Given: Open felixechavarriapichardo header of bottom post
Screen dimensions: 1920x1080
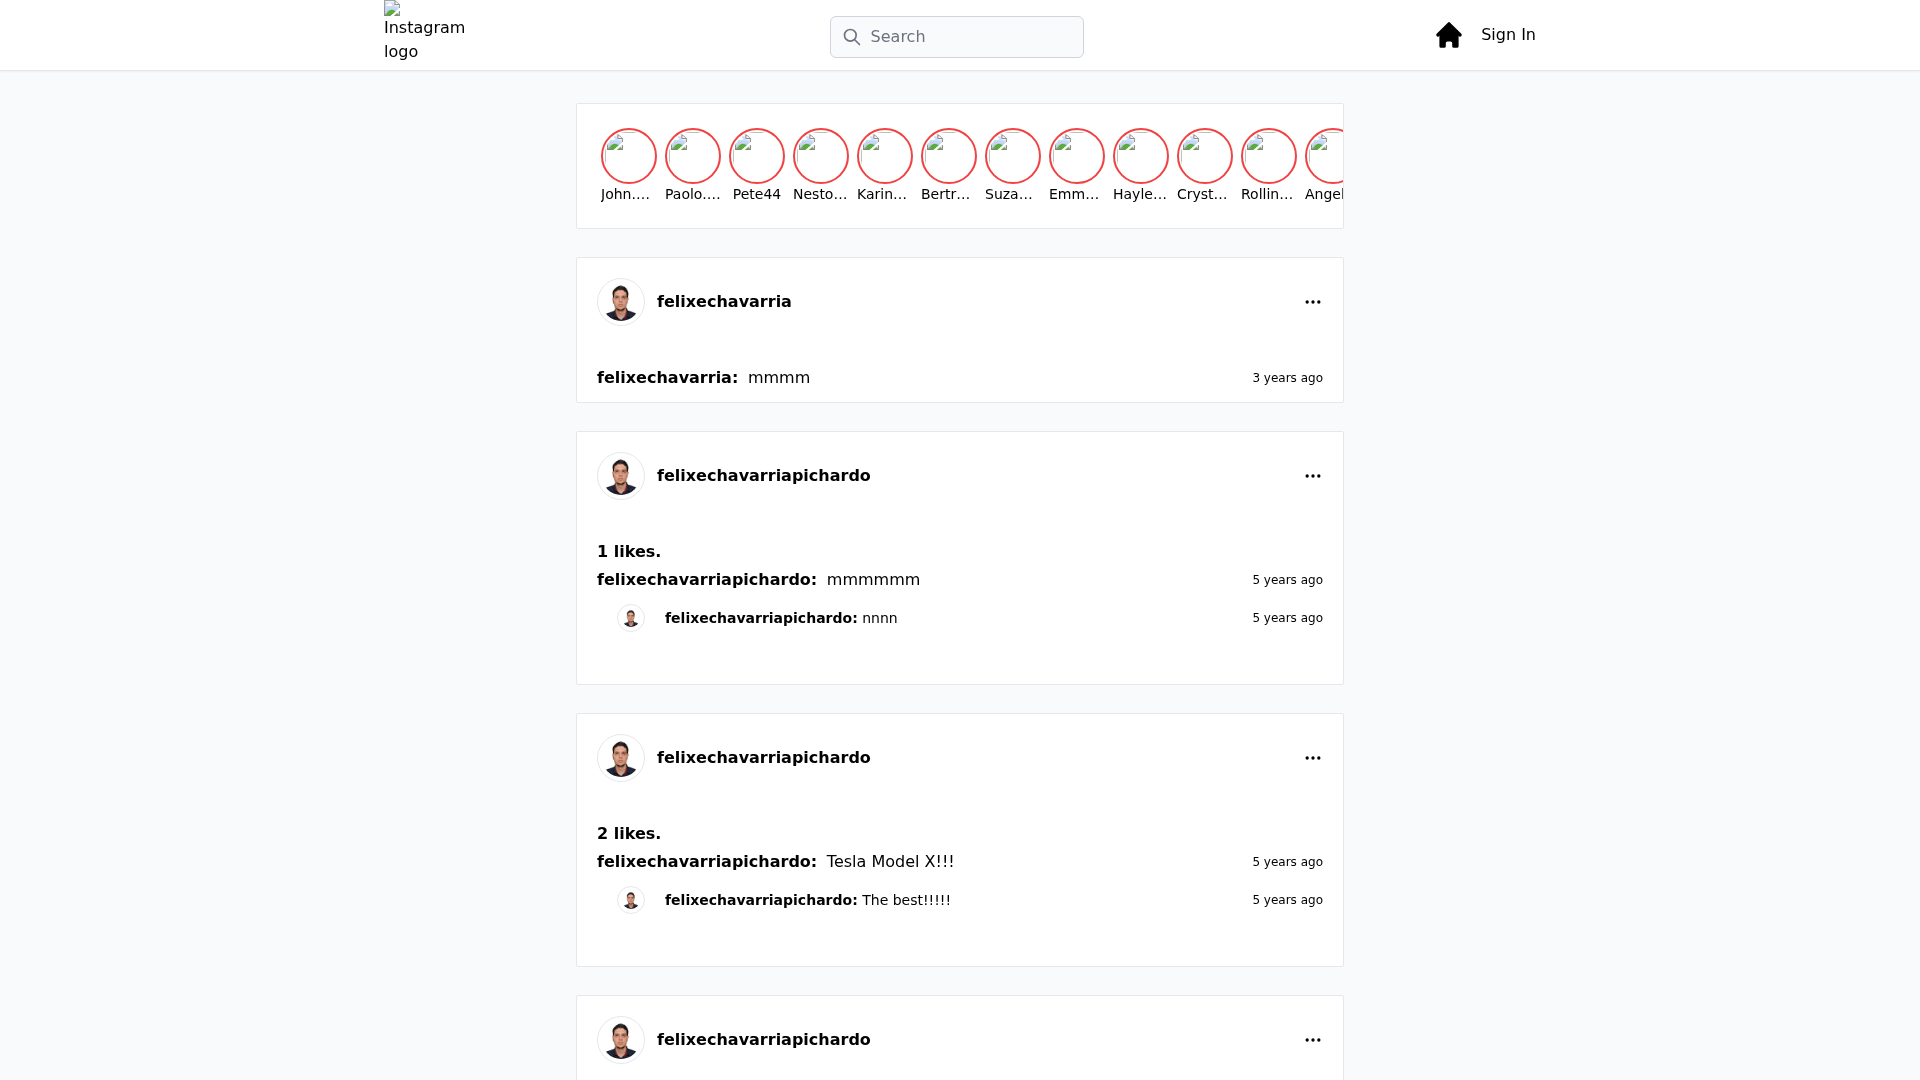Looking at the screenshot, I should point(764,1040).
